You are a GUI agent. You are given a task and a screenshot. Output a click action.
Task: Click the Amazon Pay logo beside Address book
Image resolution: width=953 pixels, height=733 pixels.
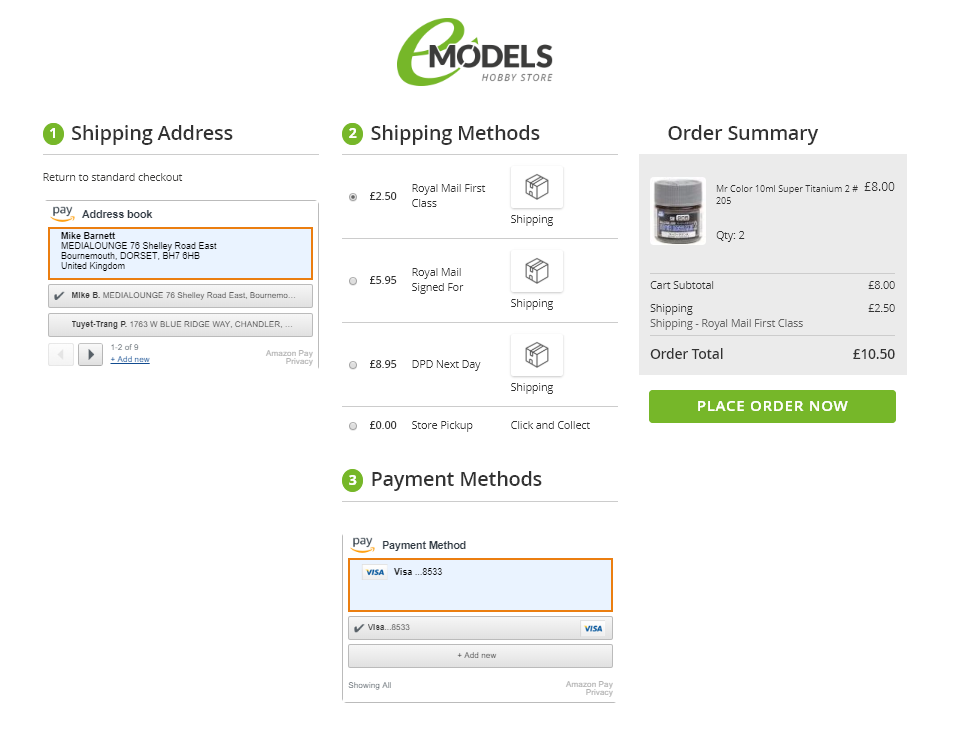tap(63, 213)
